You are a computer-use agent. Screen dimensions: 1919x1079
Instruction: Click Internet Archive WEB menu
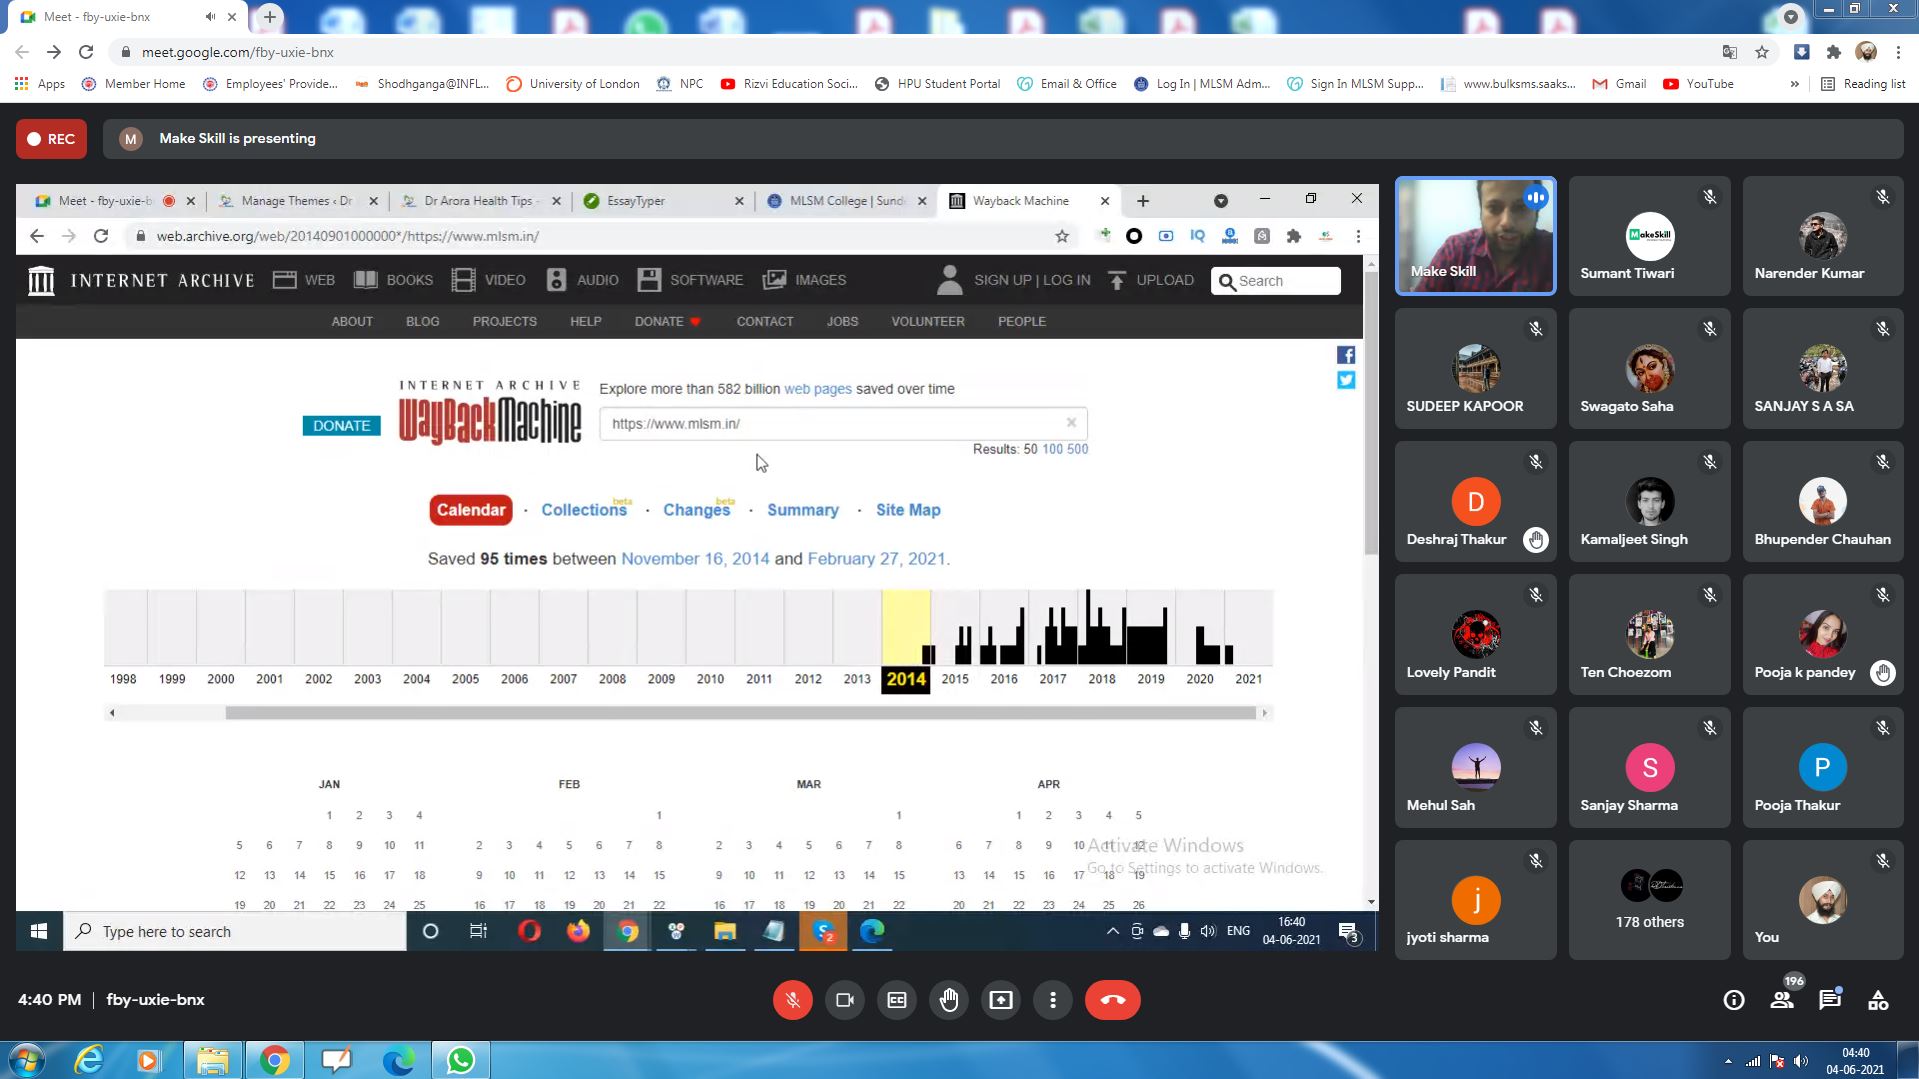coord(304,280)
